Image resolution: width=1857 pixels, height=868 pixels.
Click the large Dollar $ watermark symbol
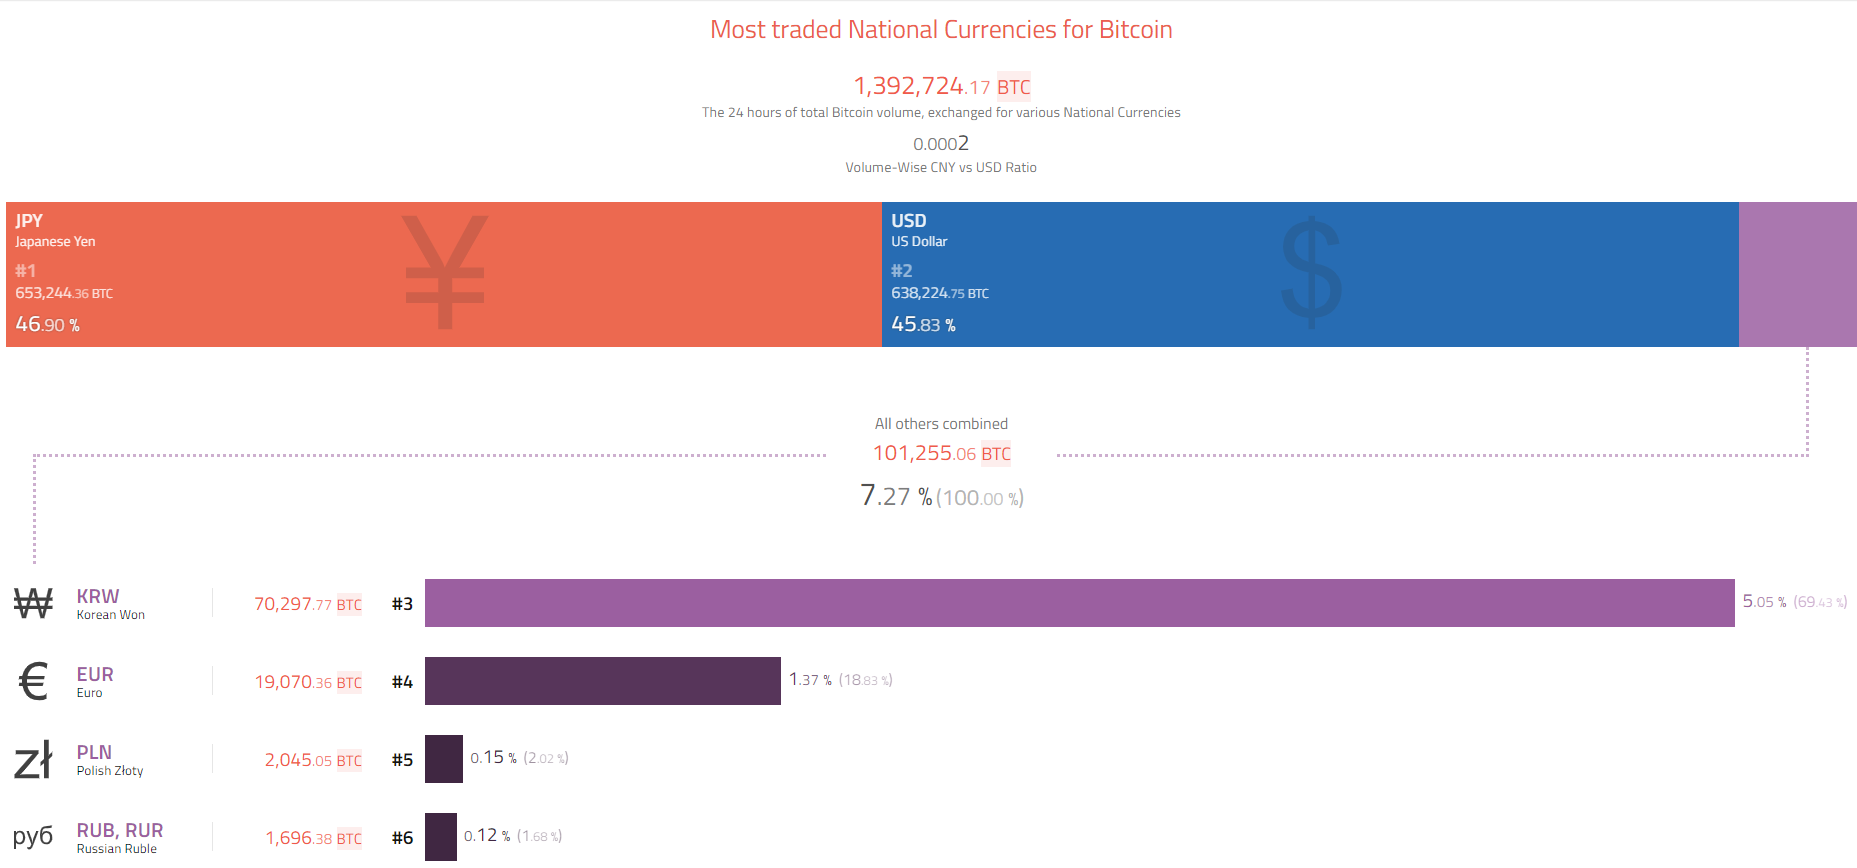point(1311,272)
